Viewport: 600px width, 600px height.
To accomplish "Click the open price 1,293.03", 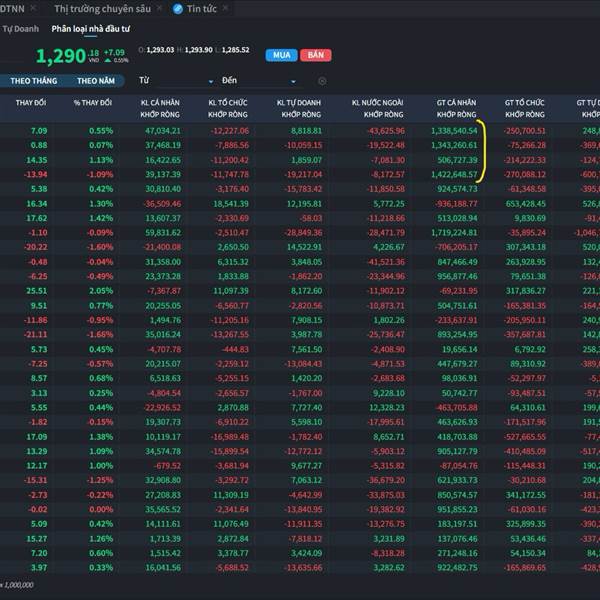I will point(160,50).
